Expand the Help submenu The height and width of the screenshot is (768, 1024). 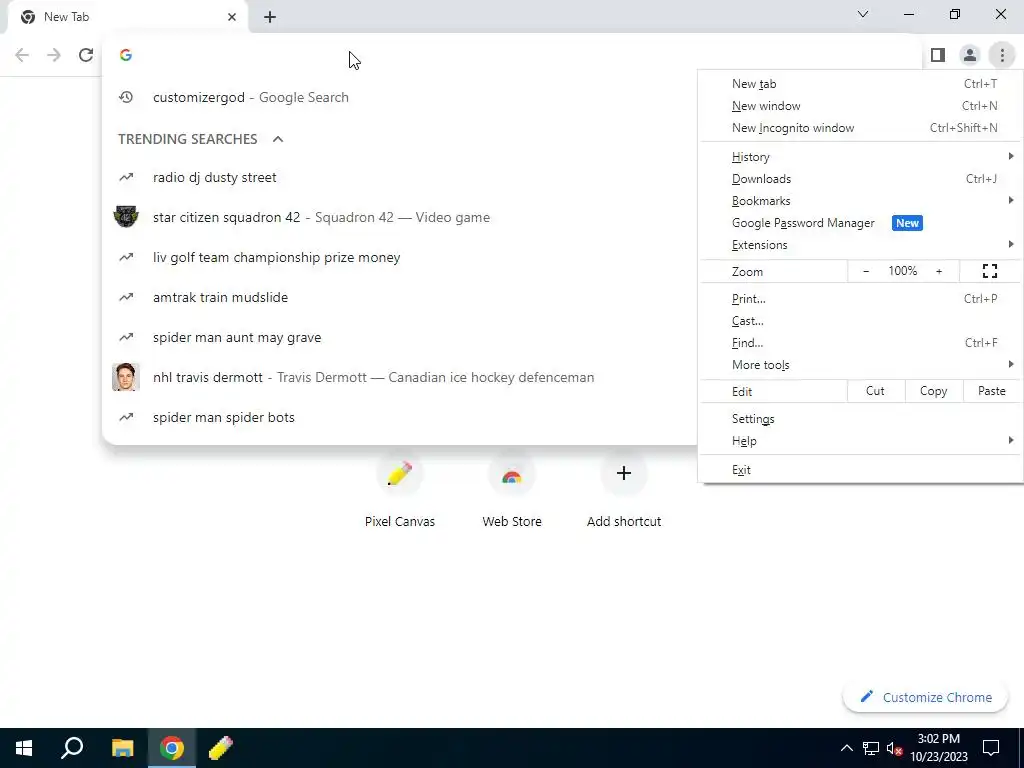coord(860,441)
